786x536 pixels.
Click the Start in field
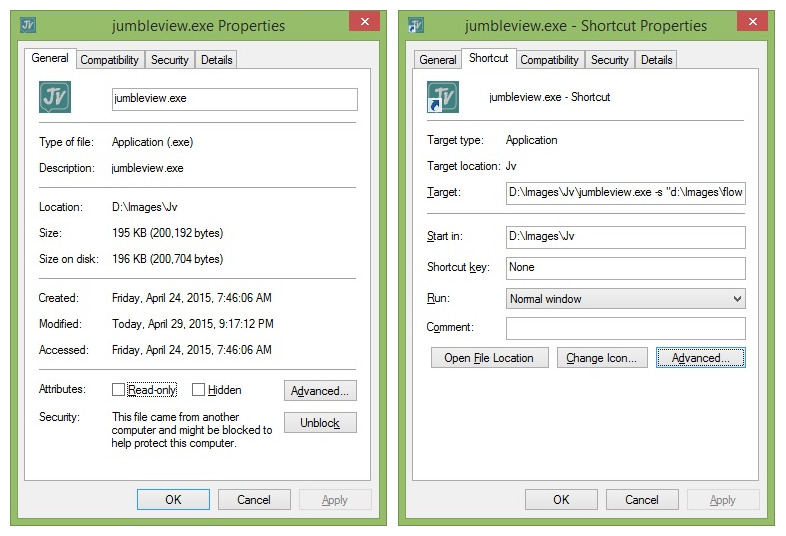click(x=626, y=237)
